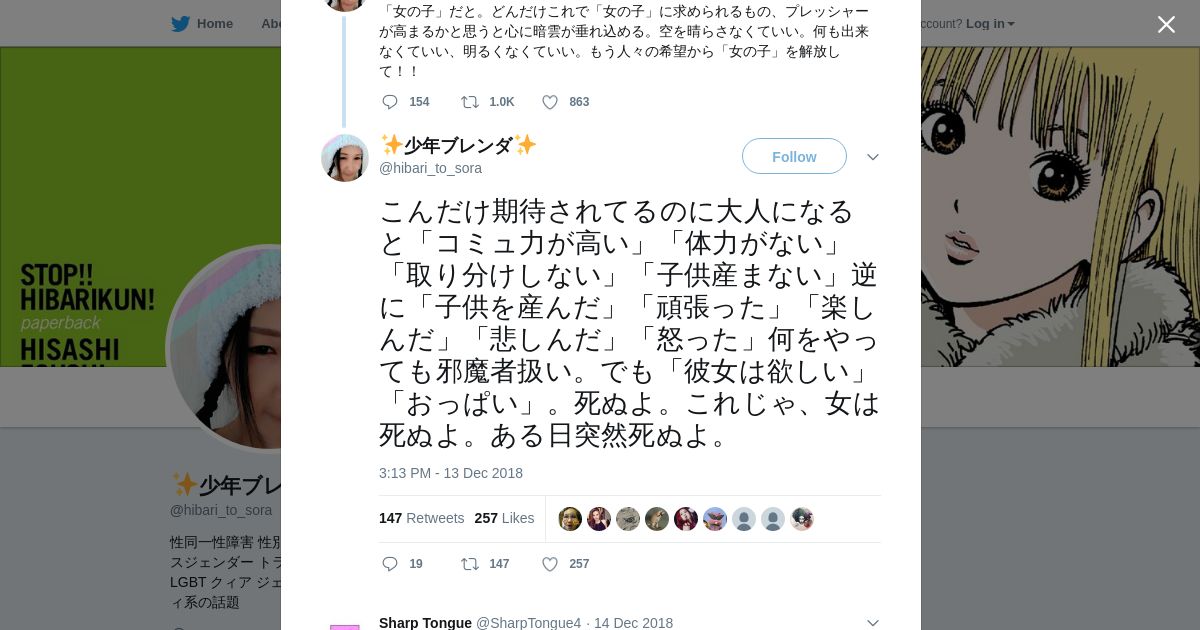
Task: Close the tweet overlay with X
Action: [1166, 24]
